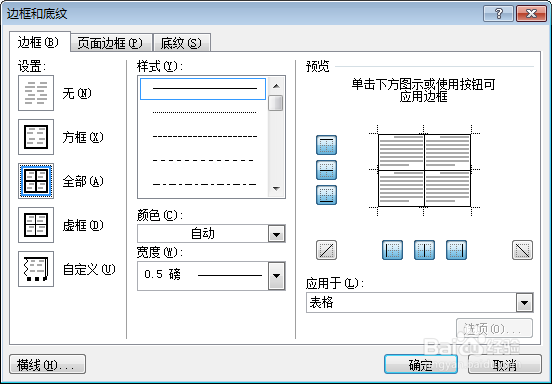Select the 无 (None) border setting icon
Screen dimensions: 552x384
(36, 93)
